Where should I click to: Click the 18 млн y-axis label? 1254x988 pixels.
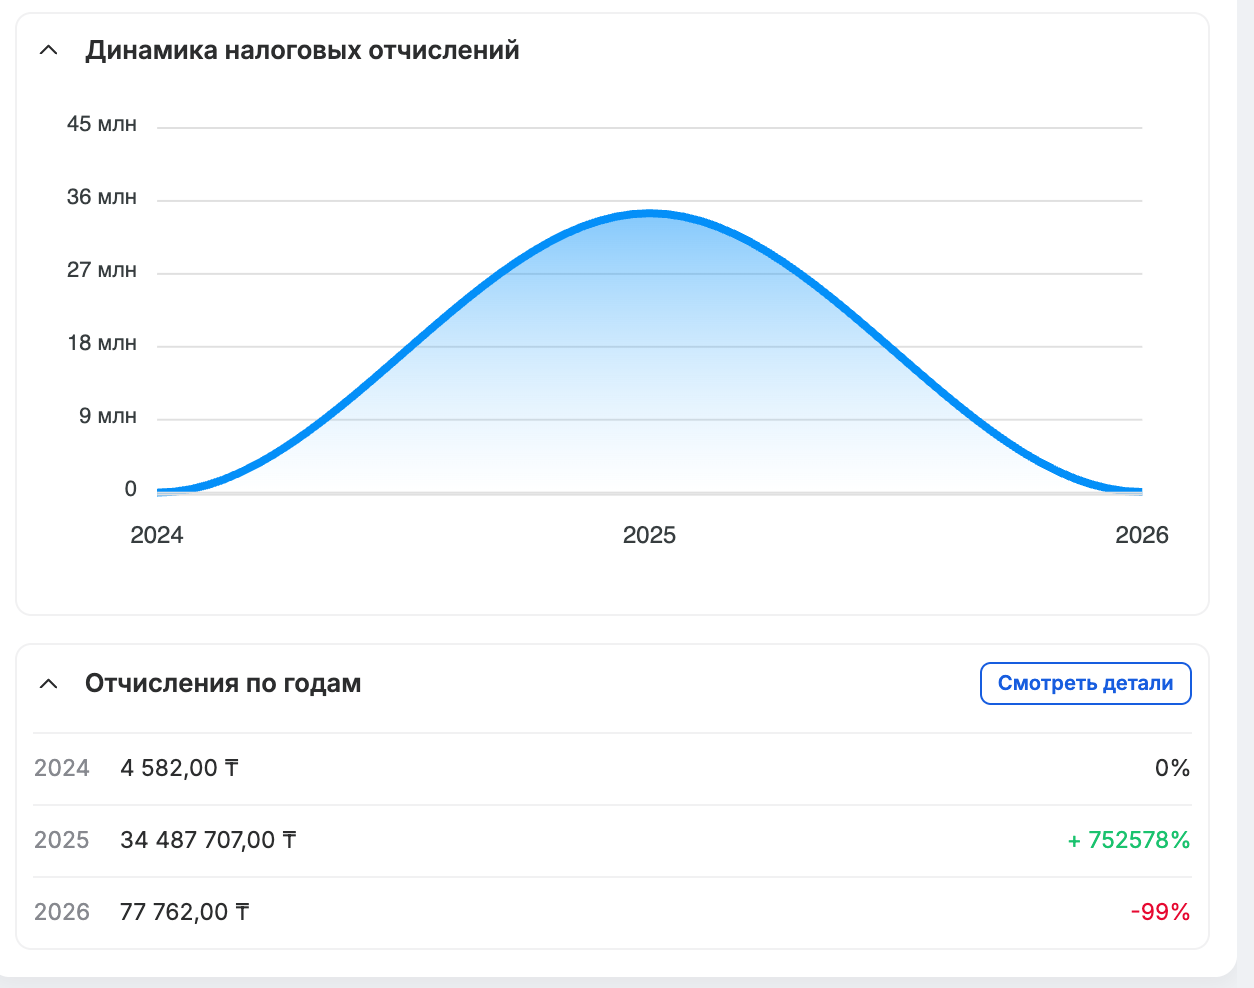[x=101, y=343]
